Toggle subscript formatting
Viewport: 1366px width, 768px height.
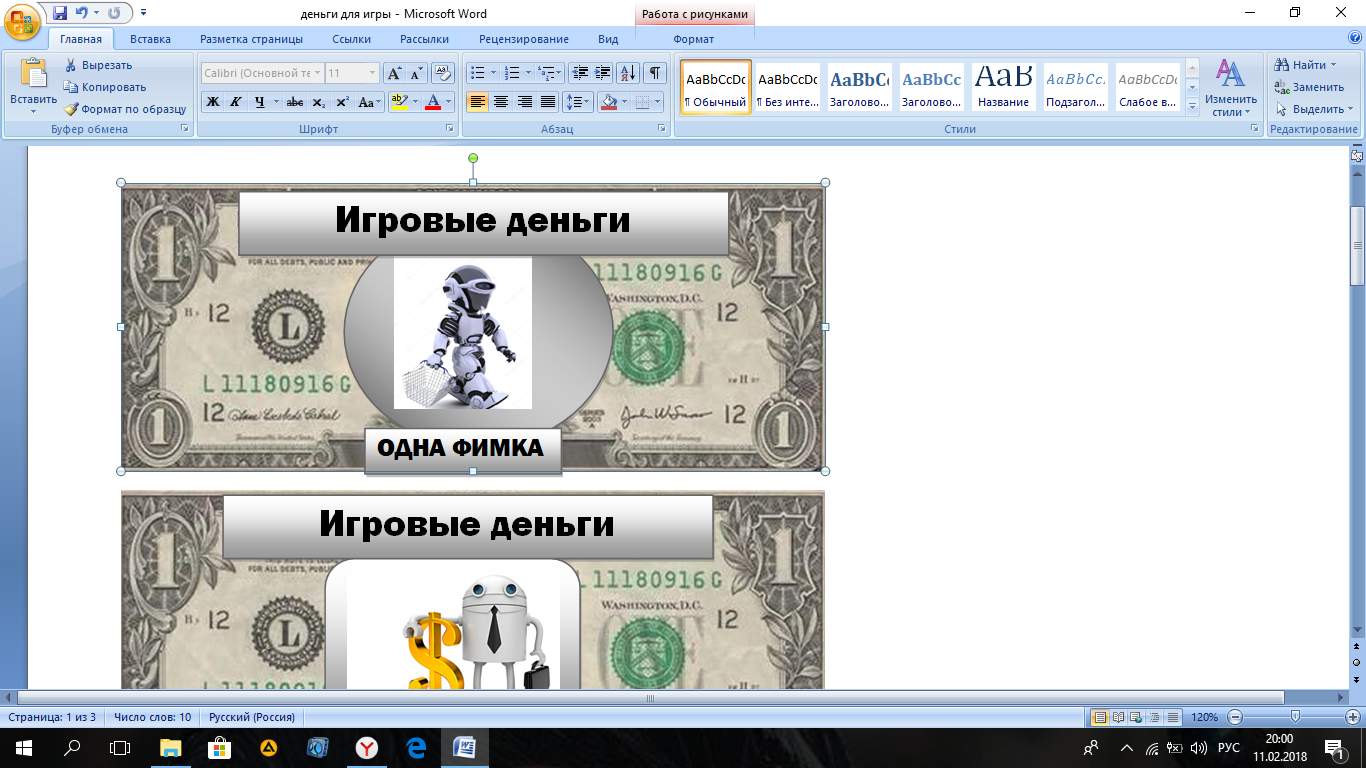pyautogui.click(x=318, y=102)
